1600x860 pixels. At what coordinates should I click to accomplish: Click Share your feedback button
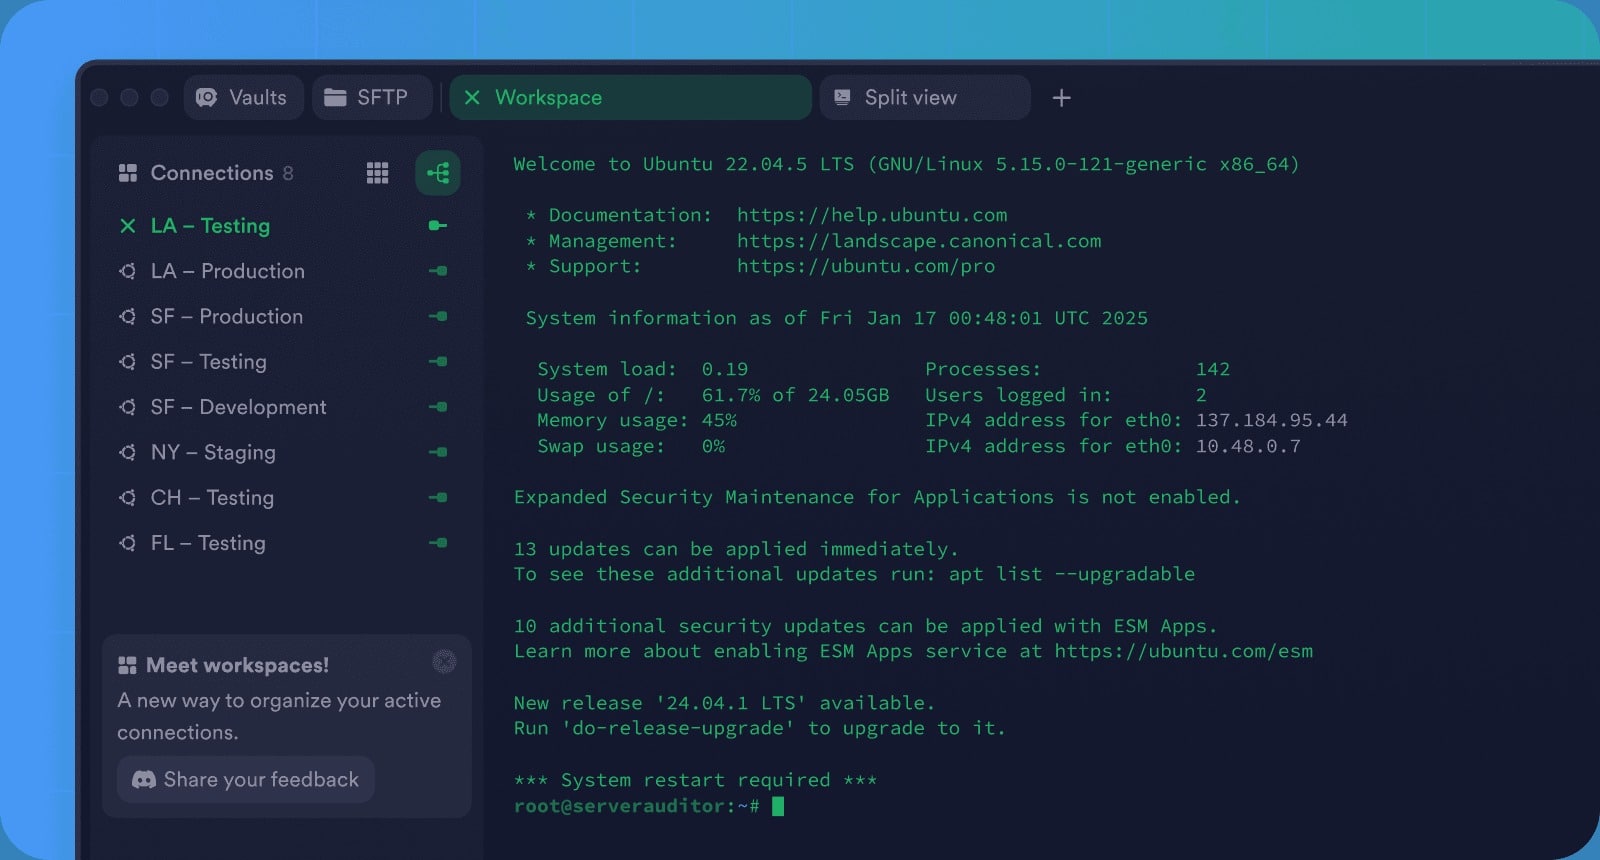coord(246,779)
